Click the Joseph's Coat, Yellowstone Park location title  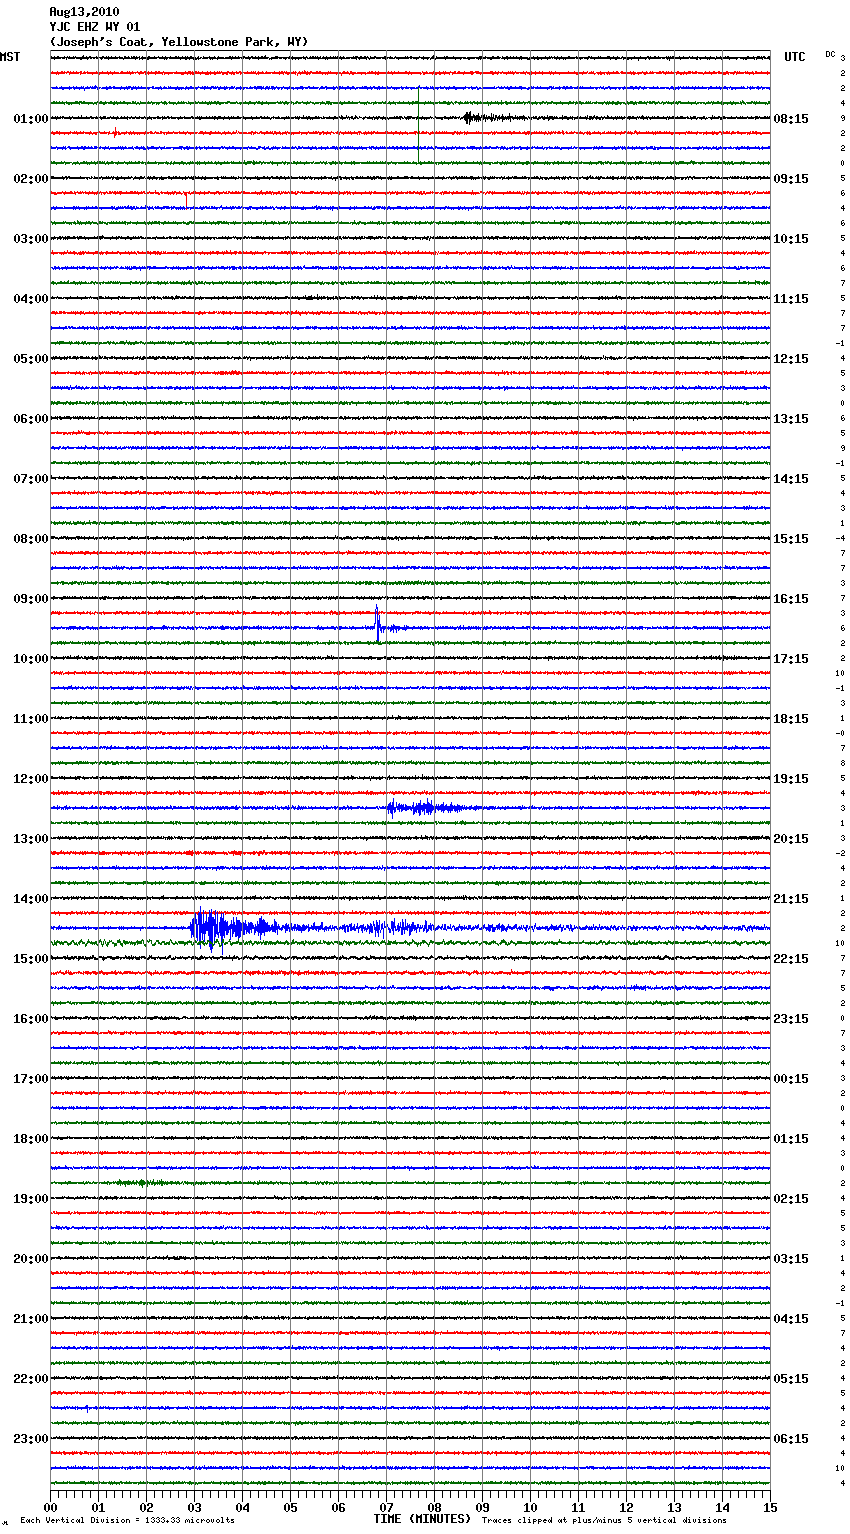coord(179,42)
